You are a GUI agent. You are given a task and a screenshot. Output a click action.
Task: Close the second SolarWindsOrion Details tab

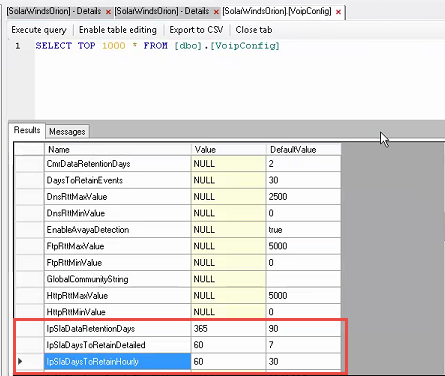[216, 12]
